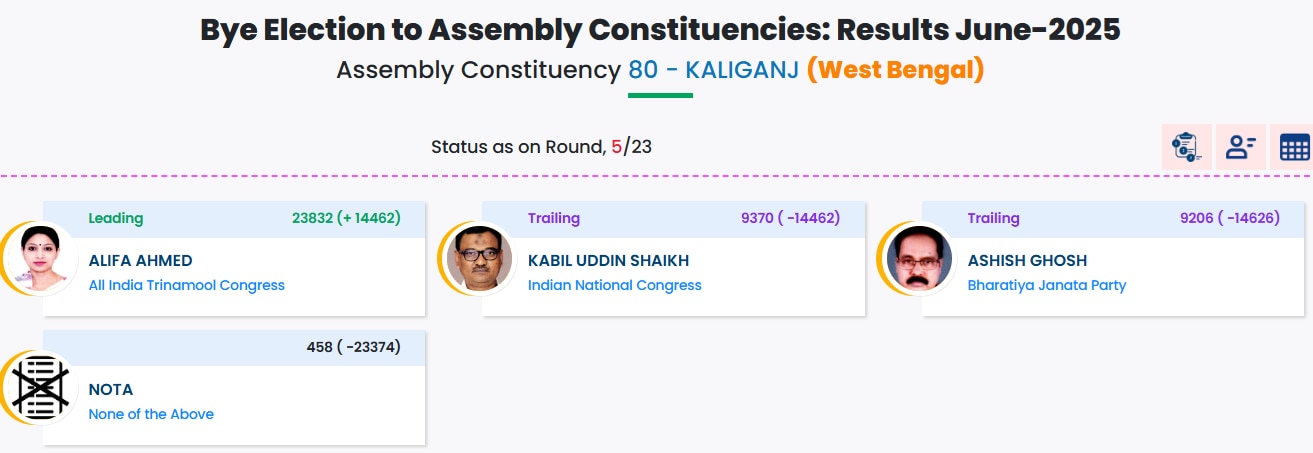Click the Bharatiya Janata Party party name

(x=1046, y=285)
